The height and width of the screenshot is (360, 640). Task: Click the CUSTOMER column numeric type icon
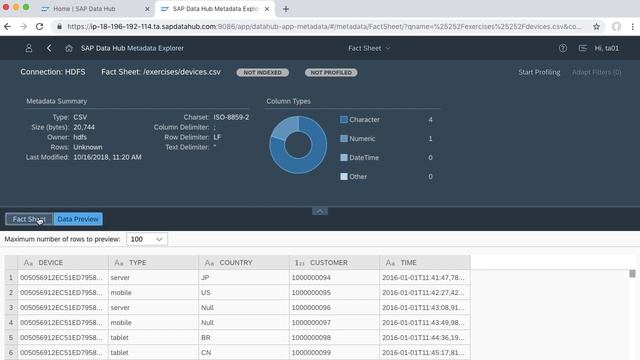pyautogui.click(x=300, y=263)
